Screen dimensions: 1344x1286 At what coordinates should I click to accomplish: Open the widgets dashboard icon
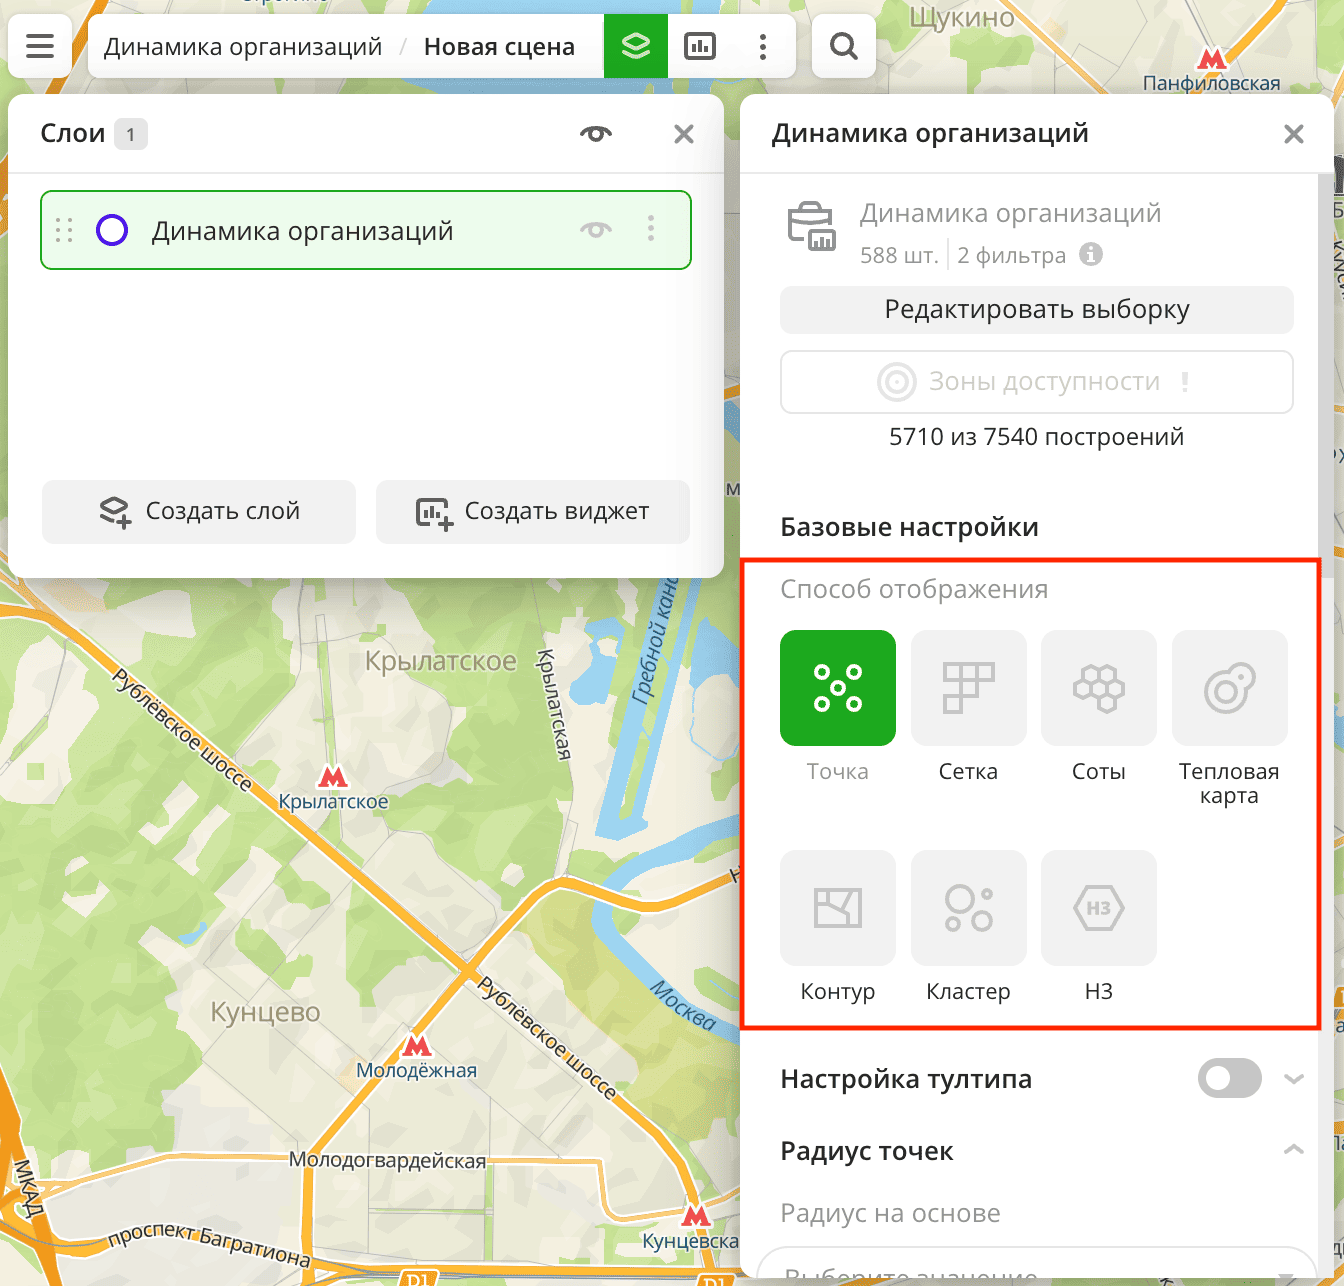(699, 46)
